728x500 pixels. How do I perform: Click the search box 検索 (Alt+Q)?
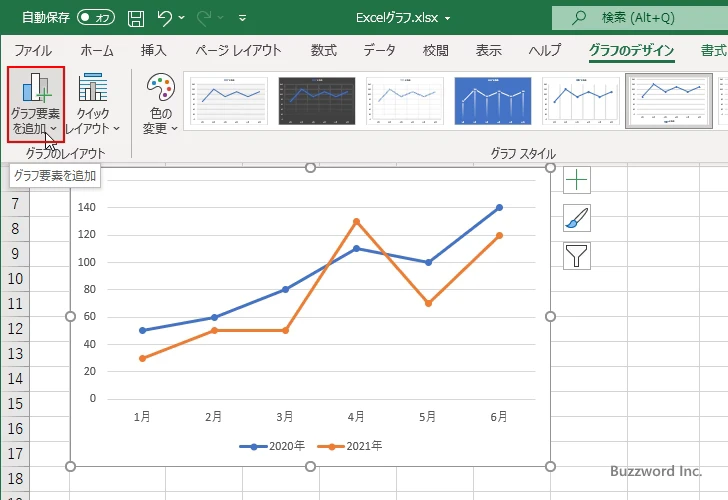coord(640,18)
